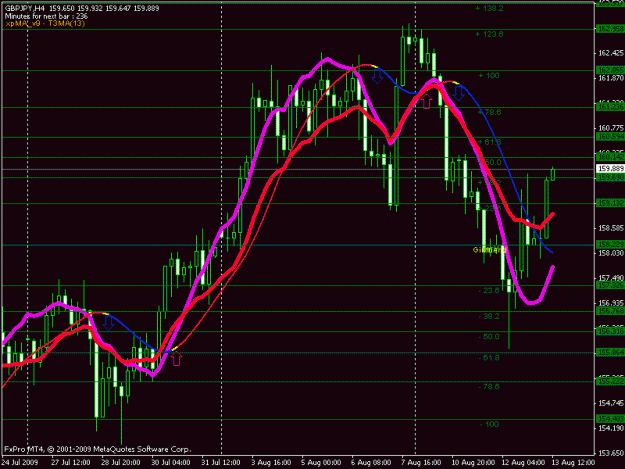Click the + 100 Fibonacci label

489,75
